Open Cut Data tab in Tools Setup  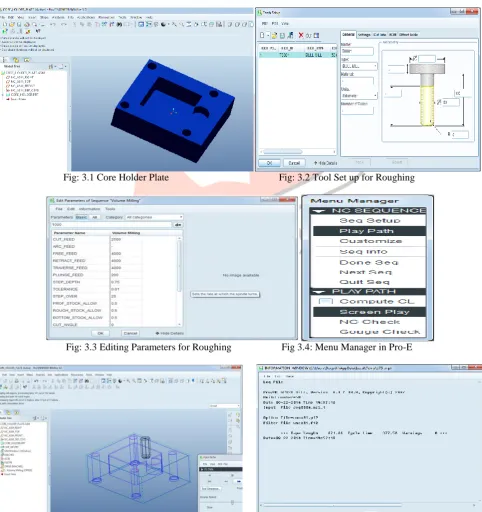tap(380, 35)
